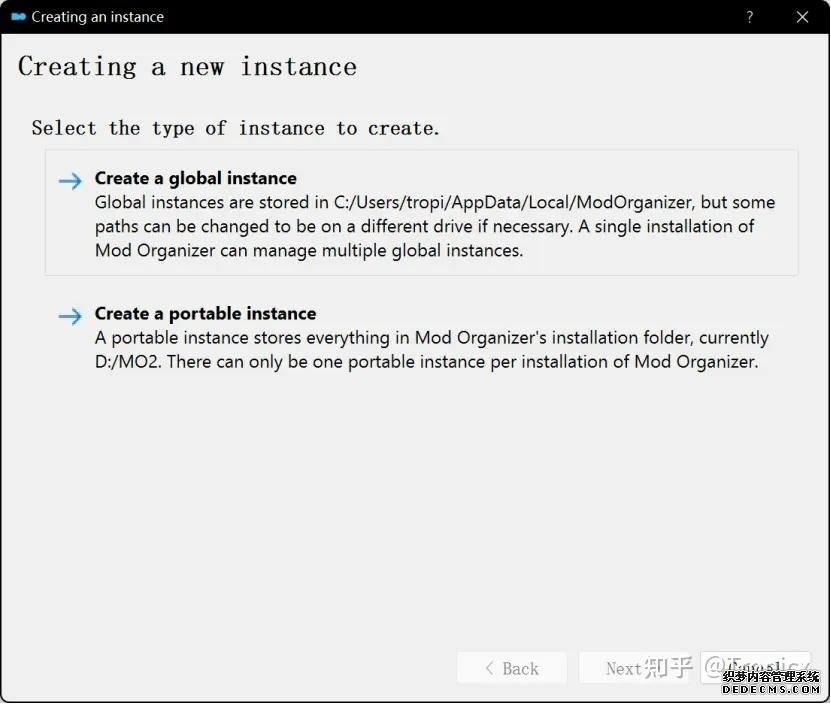Click blue arrow beside Create a global instance
Viewport: 831px width, 704px height.
pyautogui.click(x=70, y=181)
